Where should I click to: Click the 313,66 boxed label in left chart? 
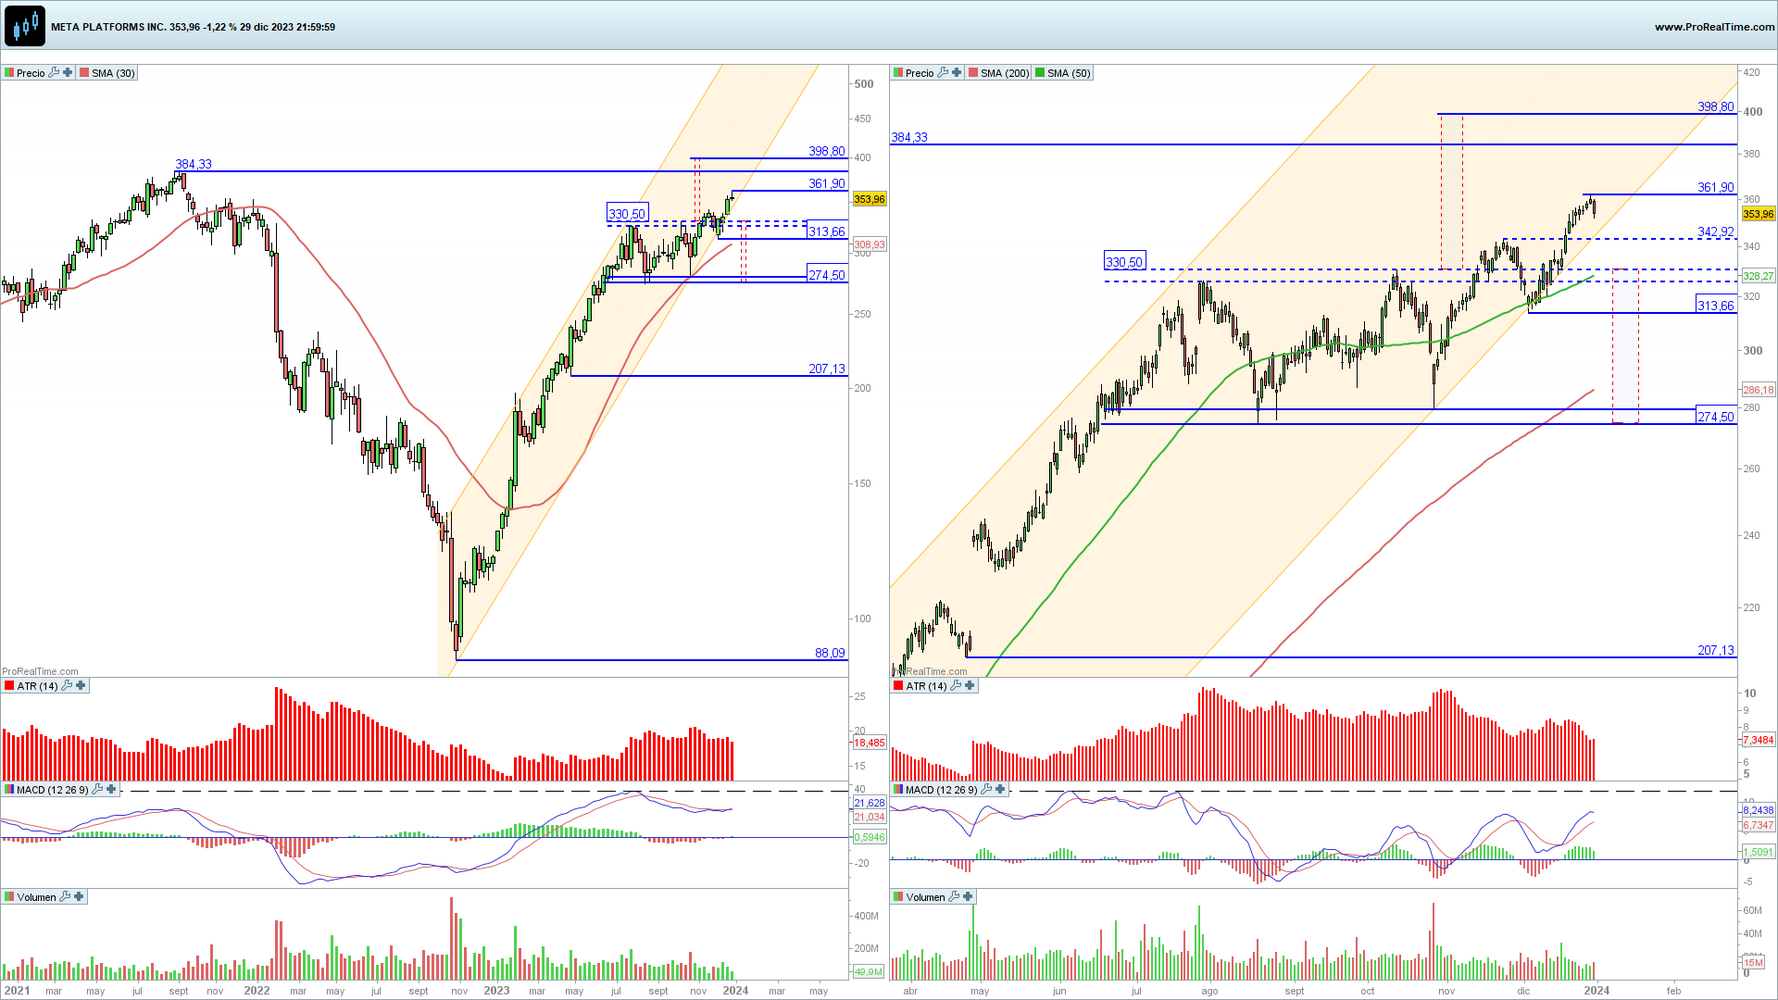[827, 231]
